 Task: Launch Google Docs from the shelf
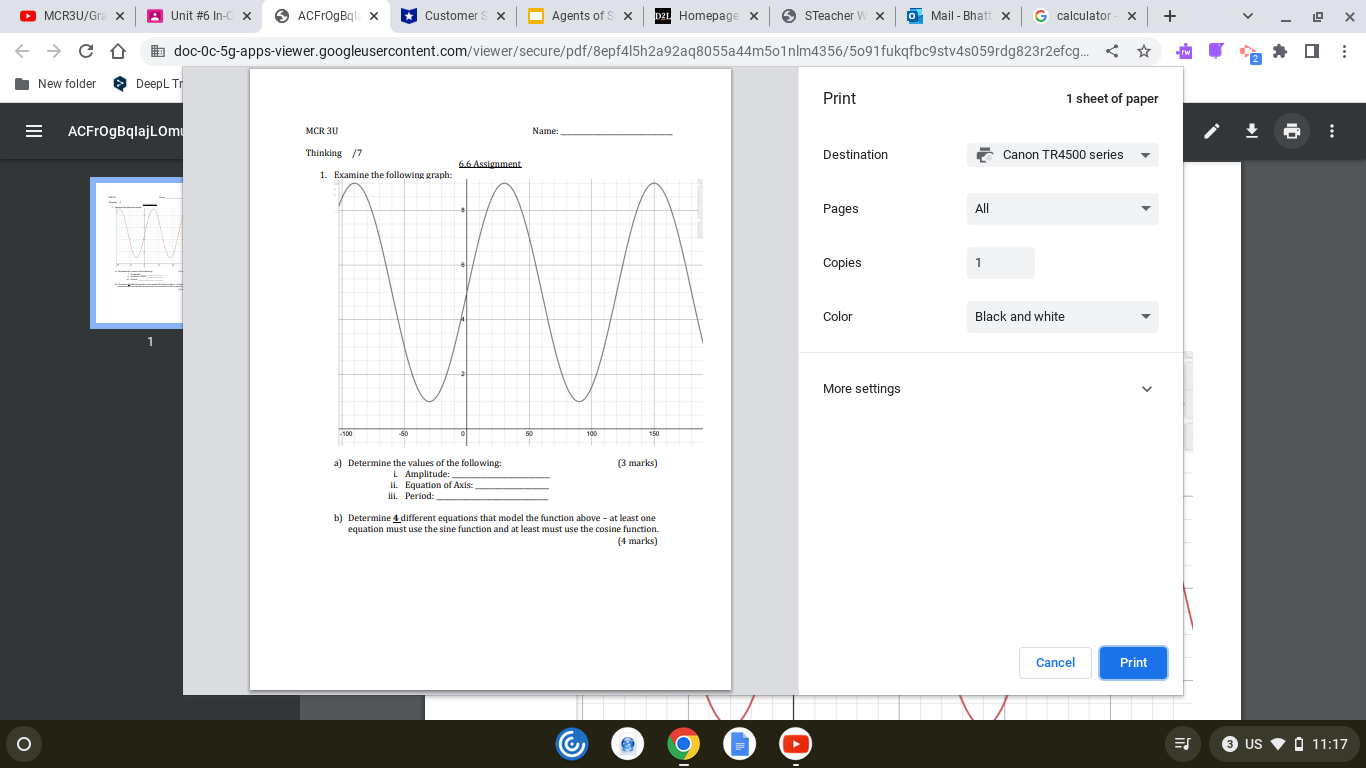(740, 744)
